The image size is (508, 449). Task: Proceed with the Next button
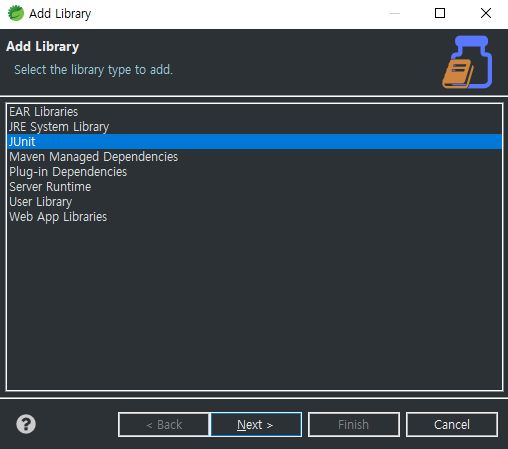(256, 425)
